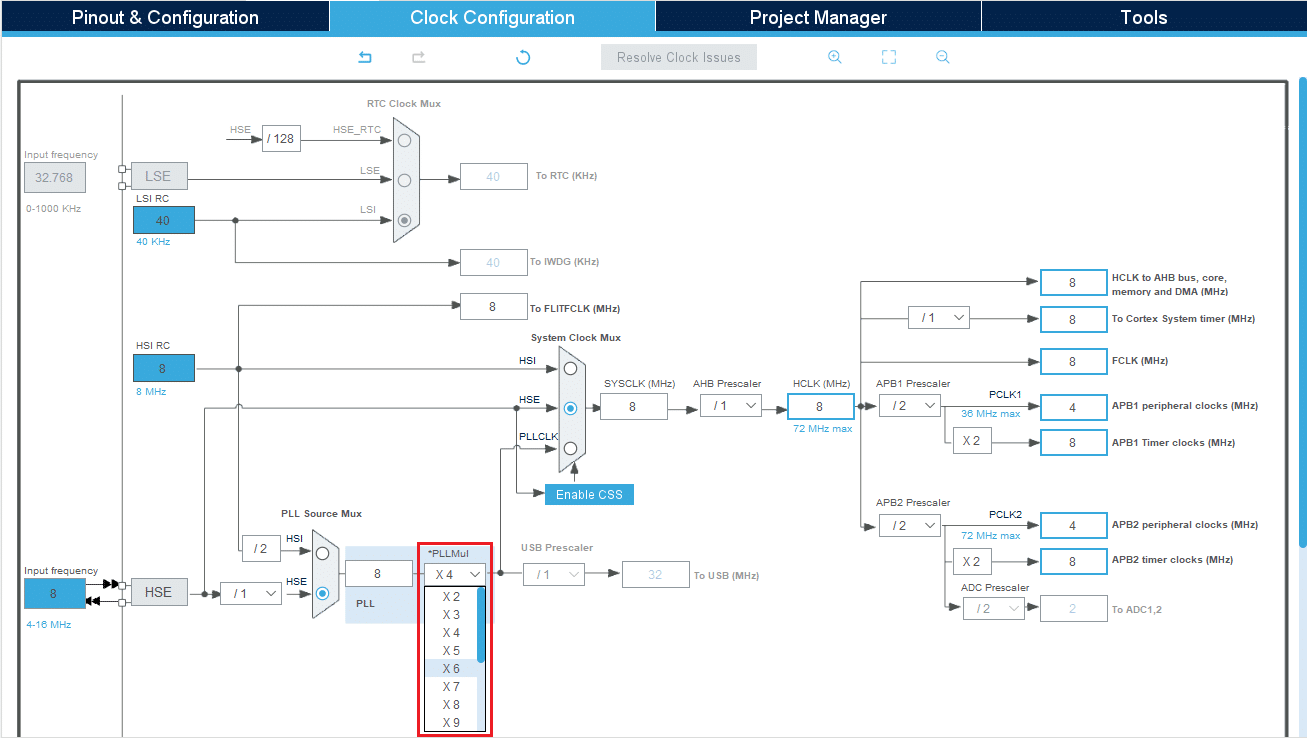Image resolution: width=1307 pixels, height=738 pixels.
Task: Zoom out of clock diagram
Action: pyautogui.click(x=942, y=57)
